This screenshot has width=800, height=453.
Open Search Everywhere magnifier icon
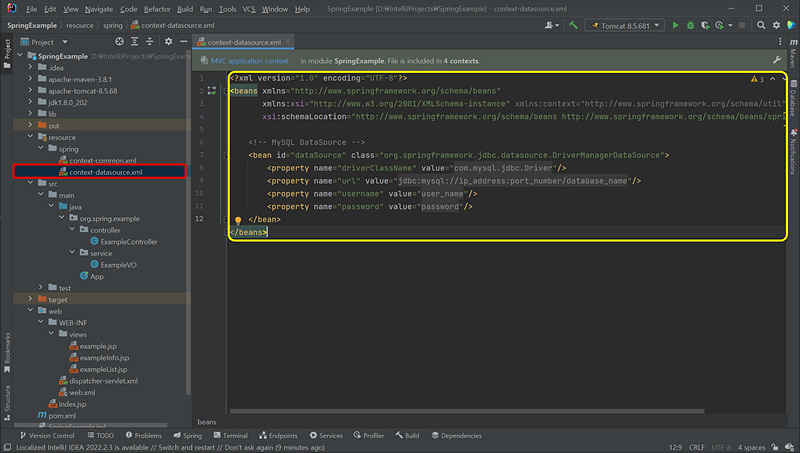[761, 25]
